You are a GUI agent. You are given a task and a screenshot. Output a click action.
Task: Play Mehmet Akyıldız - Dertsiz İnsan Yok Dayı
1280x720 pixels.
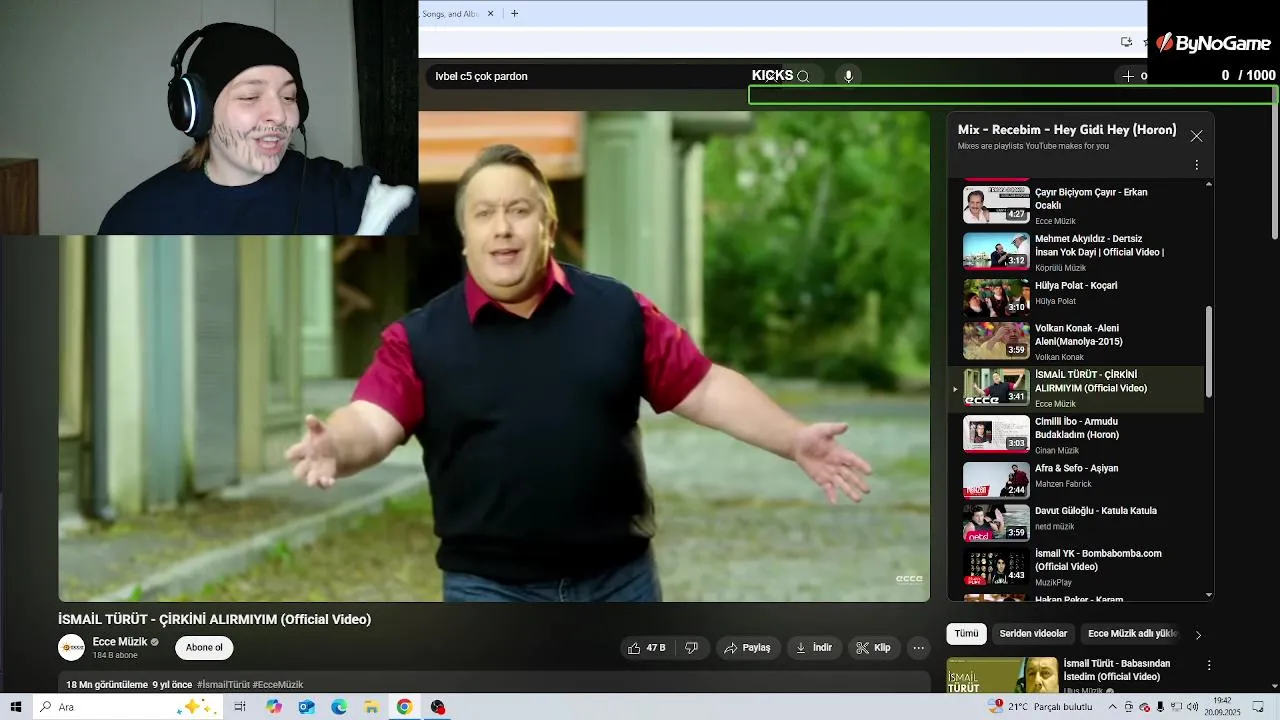pyautogui.click(x=996, y=252)
